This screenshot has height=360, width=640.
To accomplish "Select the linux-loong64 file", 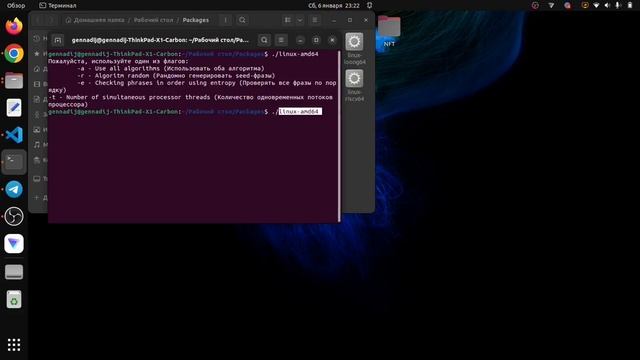I will [354, 49].
